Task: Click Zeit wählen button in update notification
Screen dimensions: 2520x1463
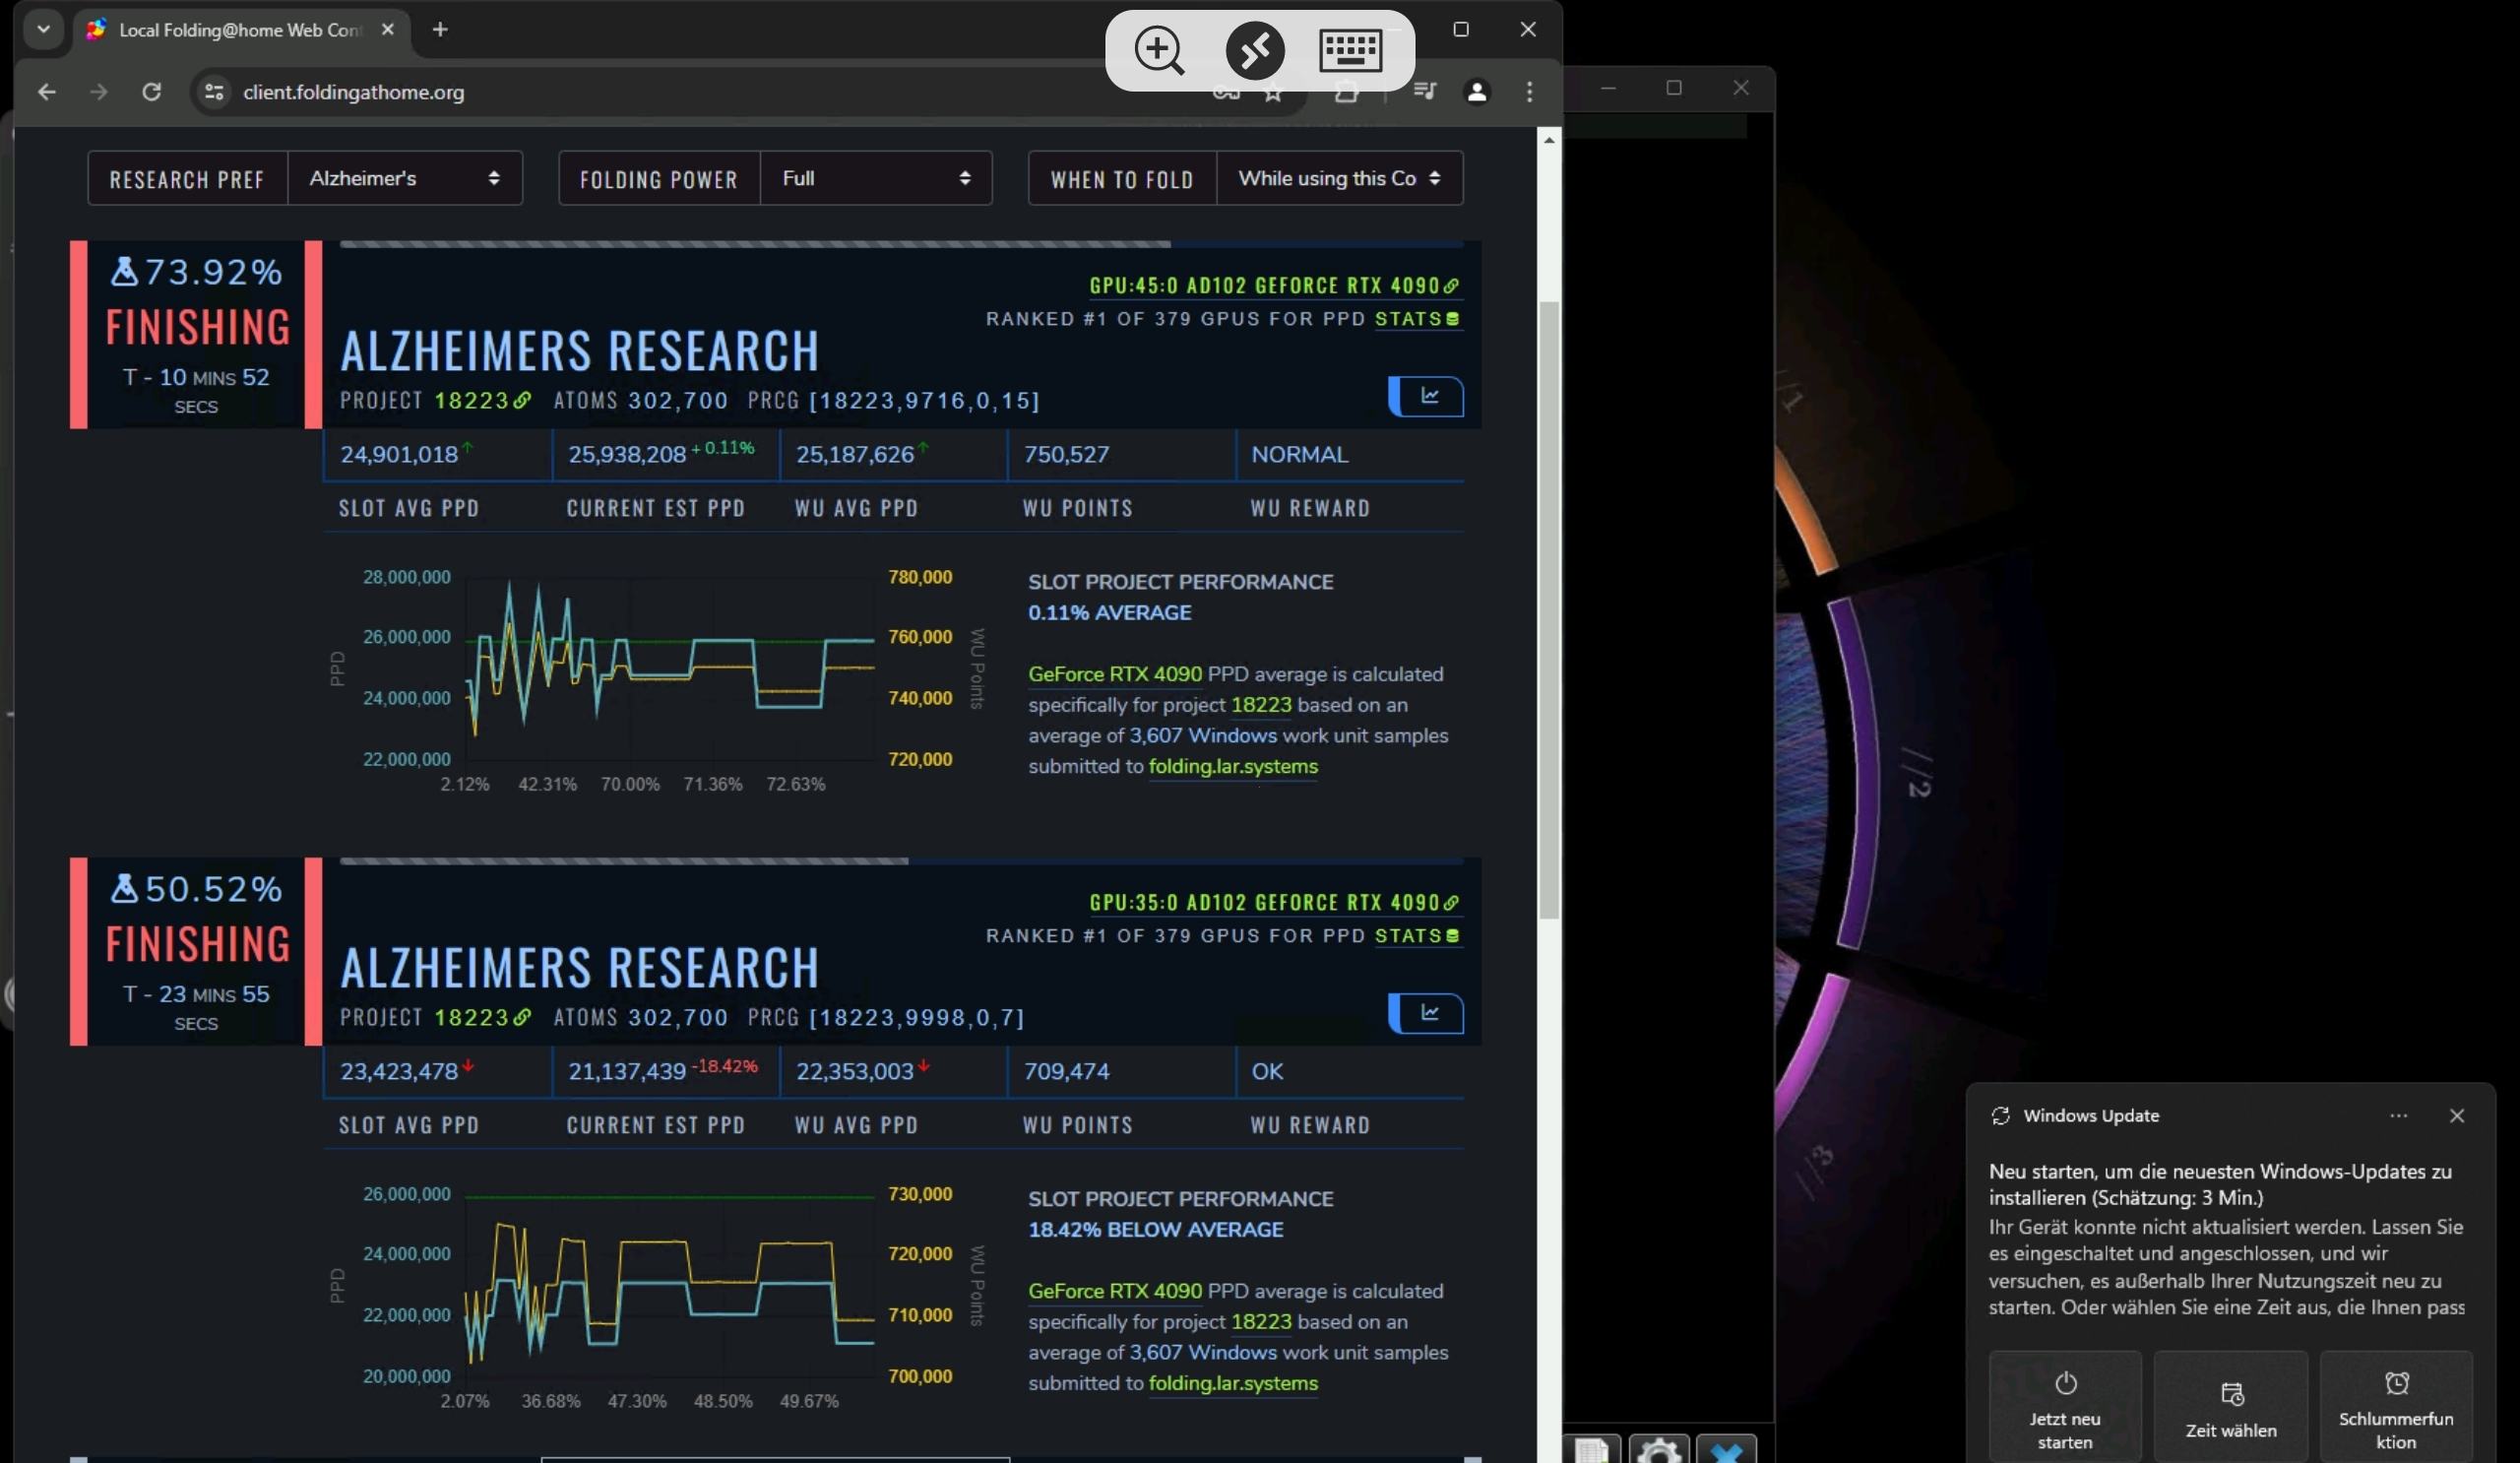Action: [2230, 1407]
